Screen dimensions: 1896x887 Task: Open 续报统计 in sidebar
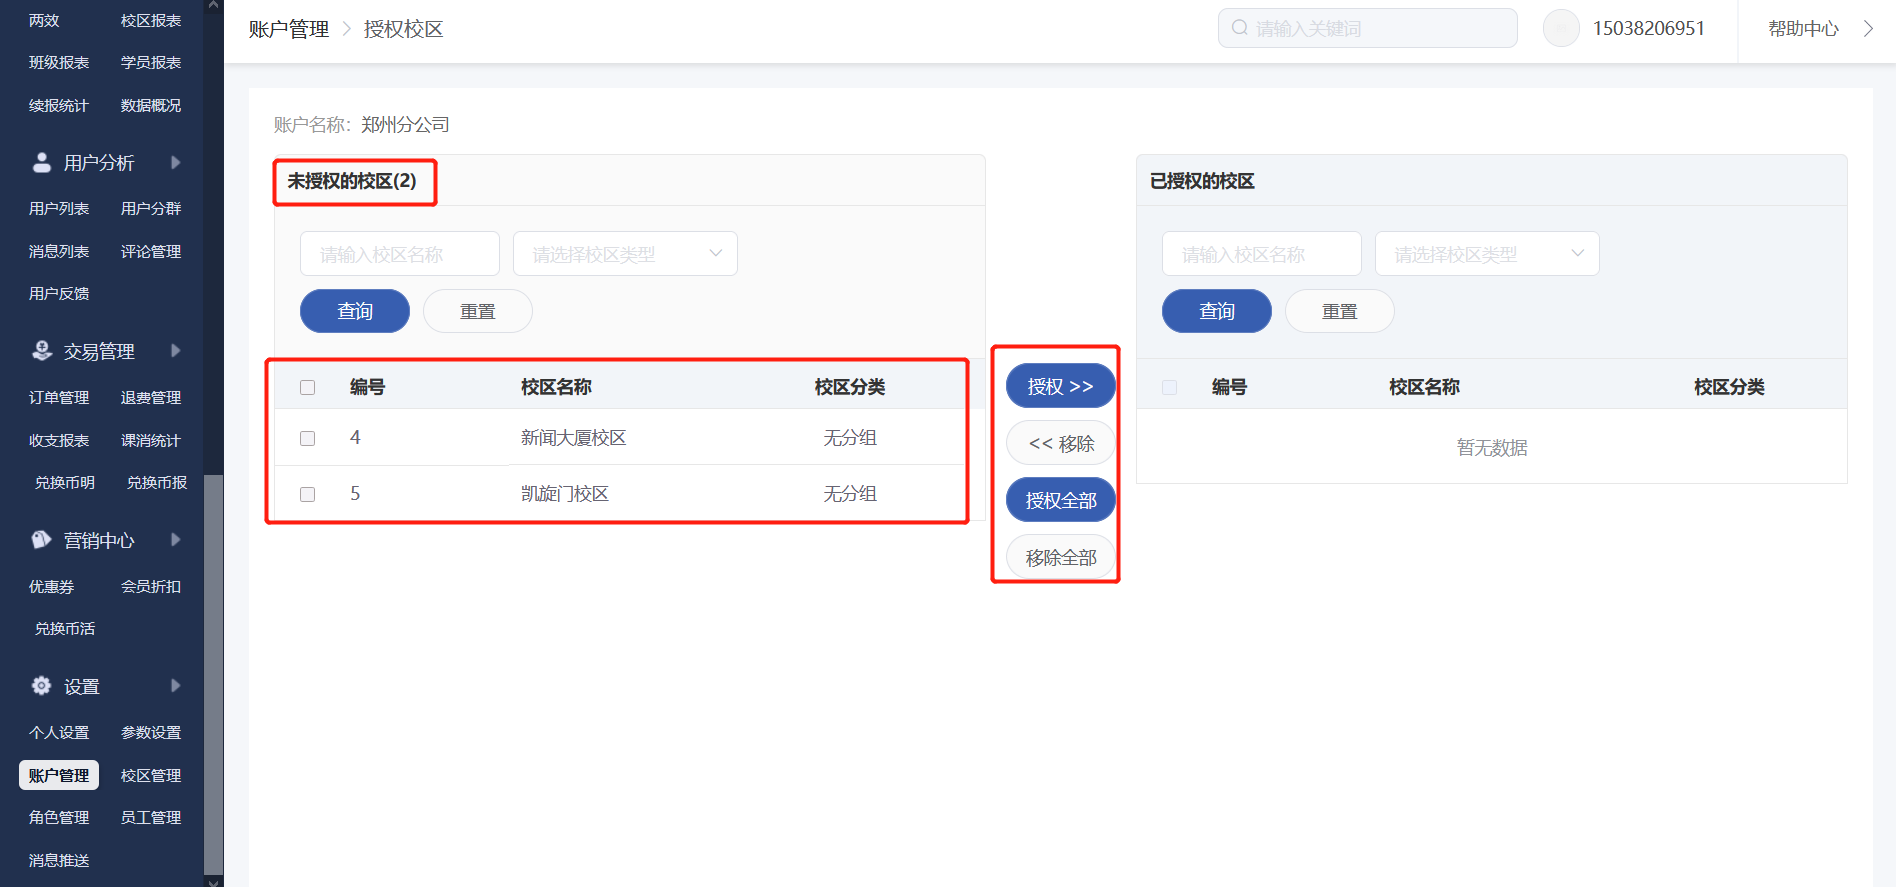point(59,105)
